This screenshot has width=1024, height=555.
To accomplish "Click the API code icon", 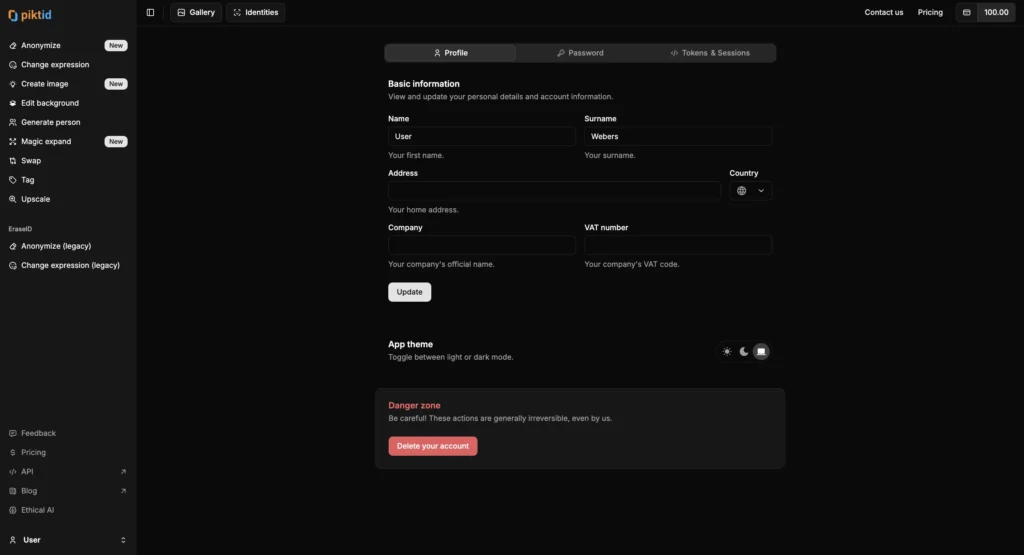I will (12, 471).
